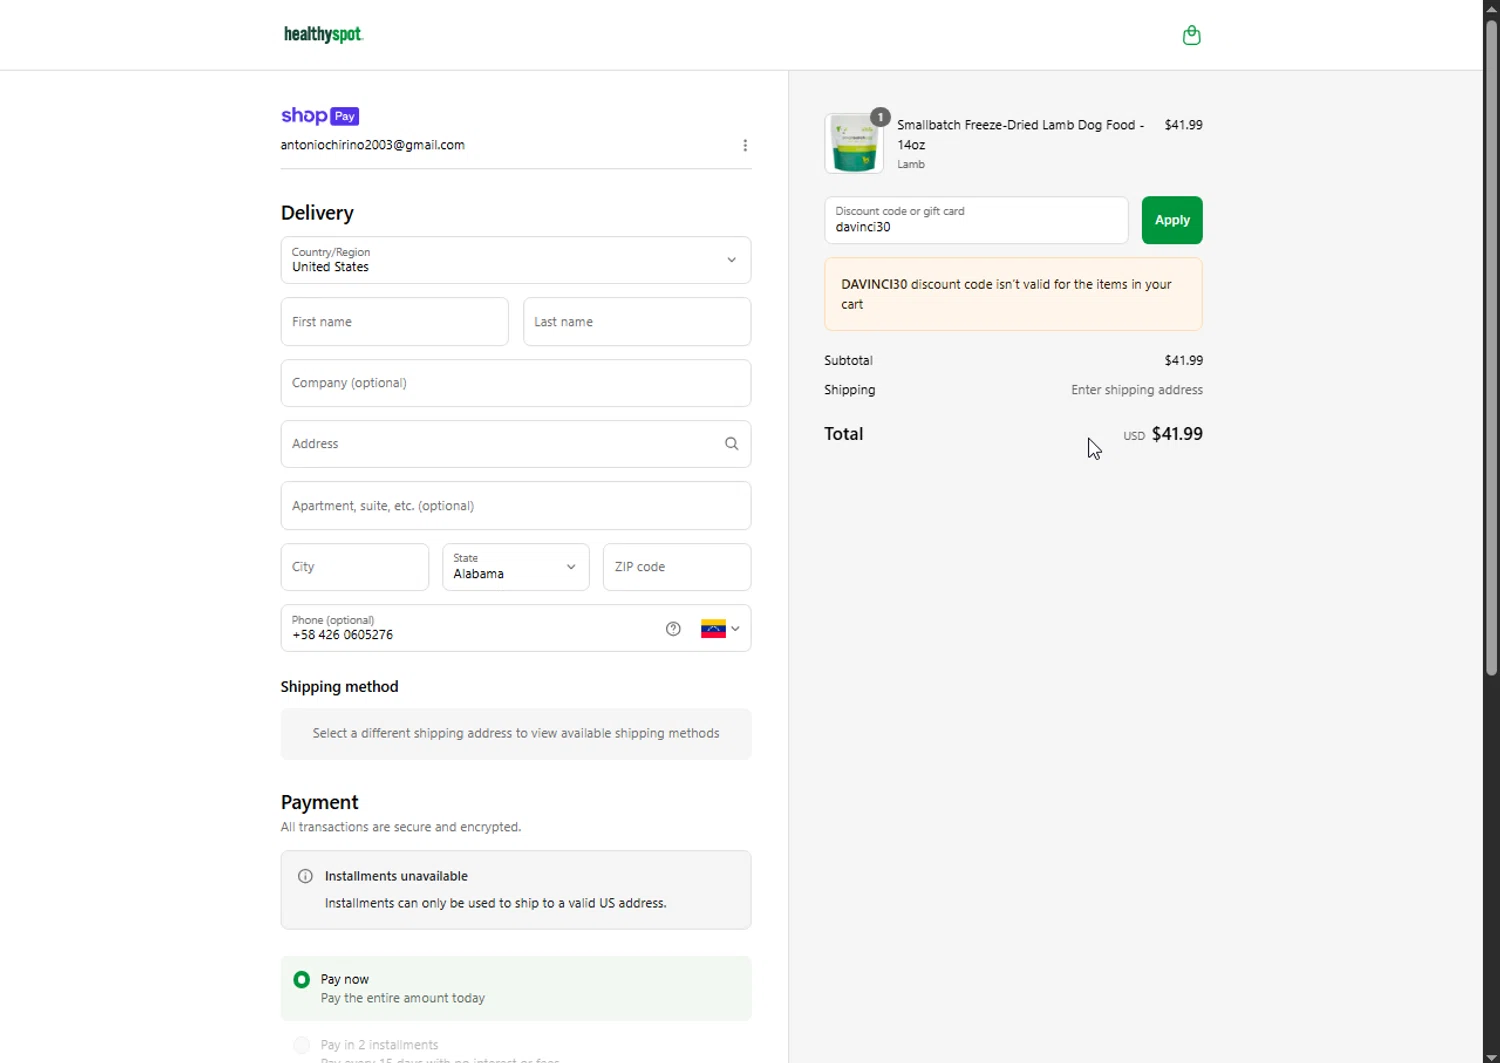Click the Company (optional) field
This screenshot has width=1500, height=1063.
tap(516, 383)
